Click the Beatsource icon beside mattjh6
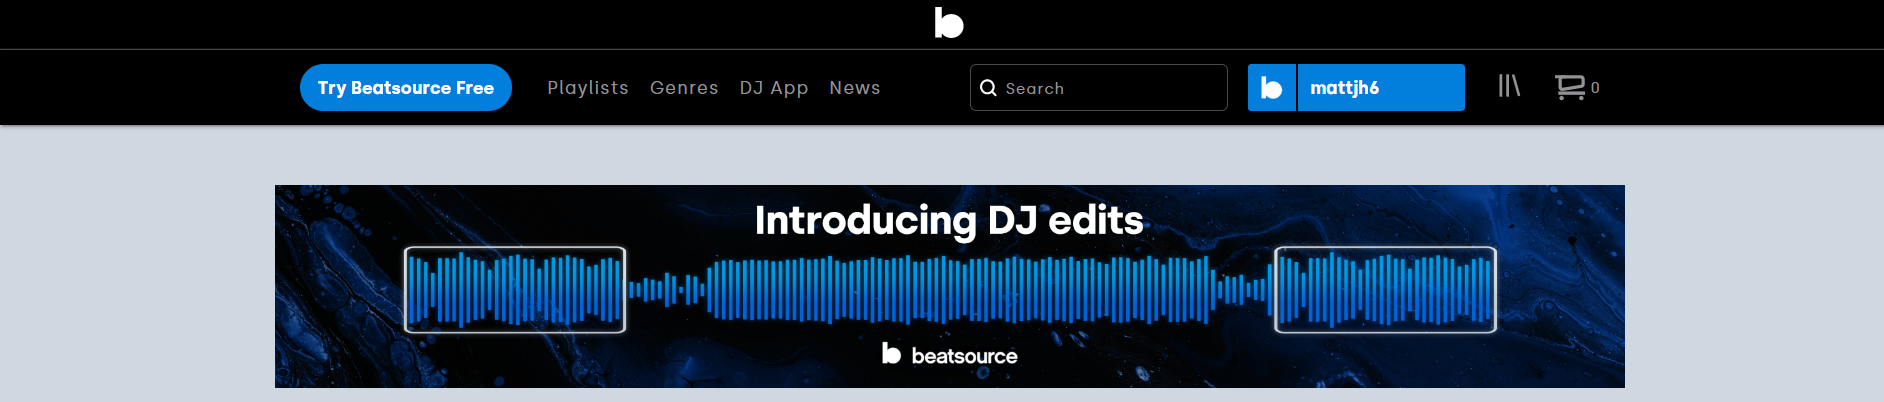 (1272, 88)
